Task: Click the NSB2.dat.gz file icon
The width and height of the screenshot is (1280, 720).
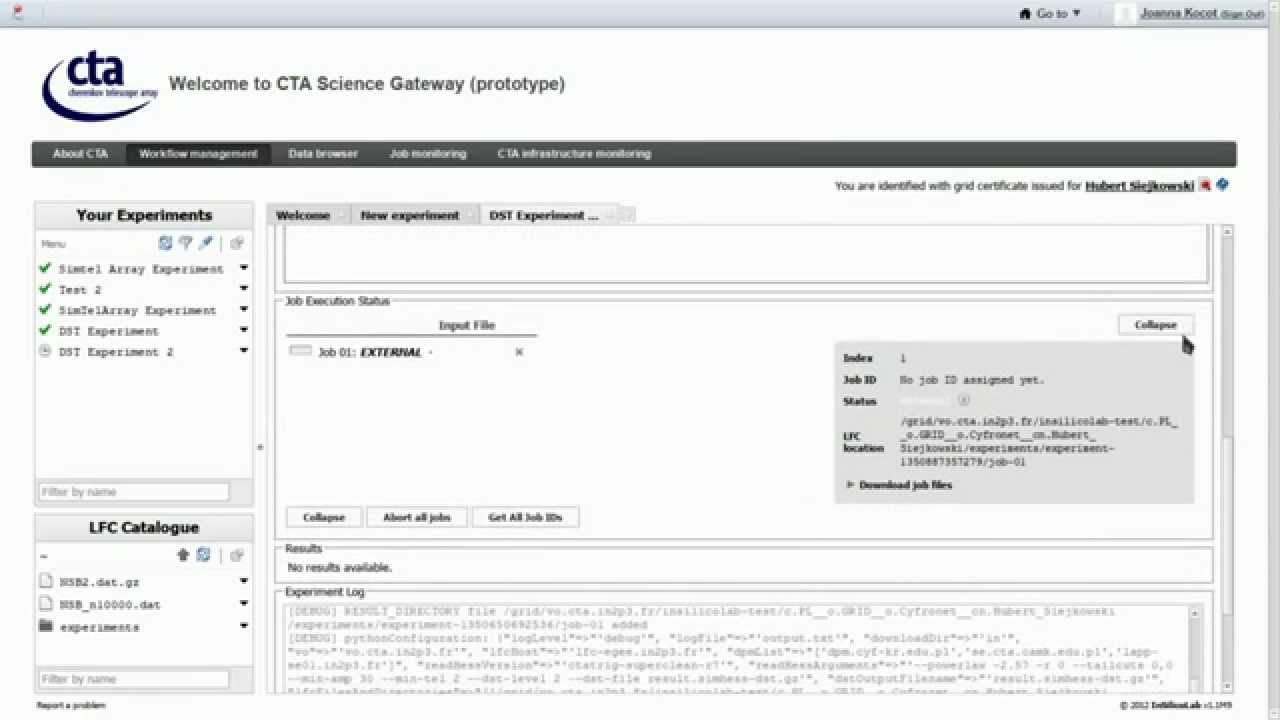Action: pyautogui.click(x=45, y=581)
